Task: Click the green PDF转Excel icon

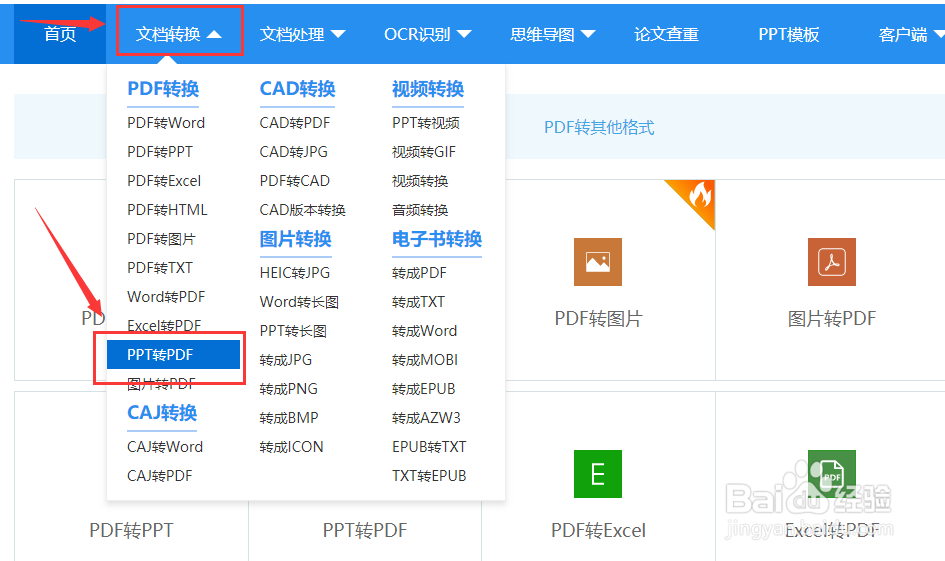Action: [x=597, y=474]
